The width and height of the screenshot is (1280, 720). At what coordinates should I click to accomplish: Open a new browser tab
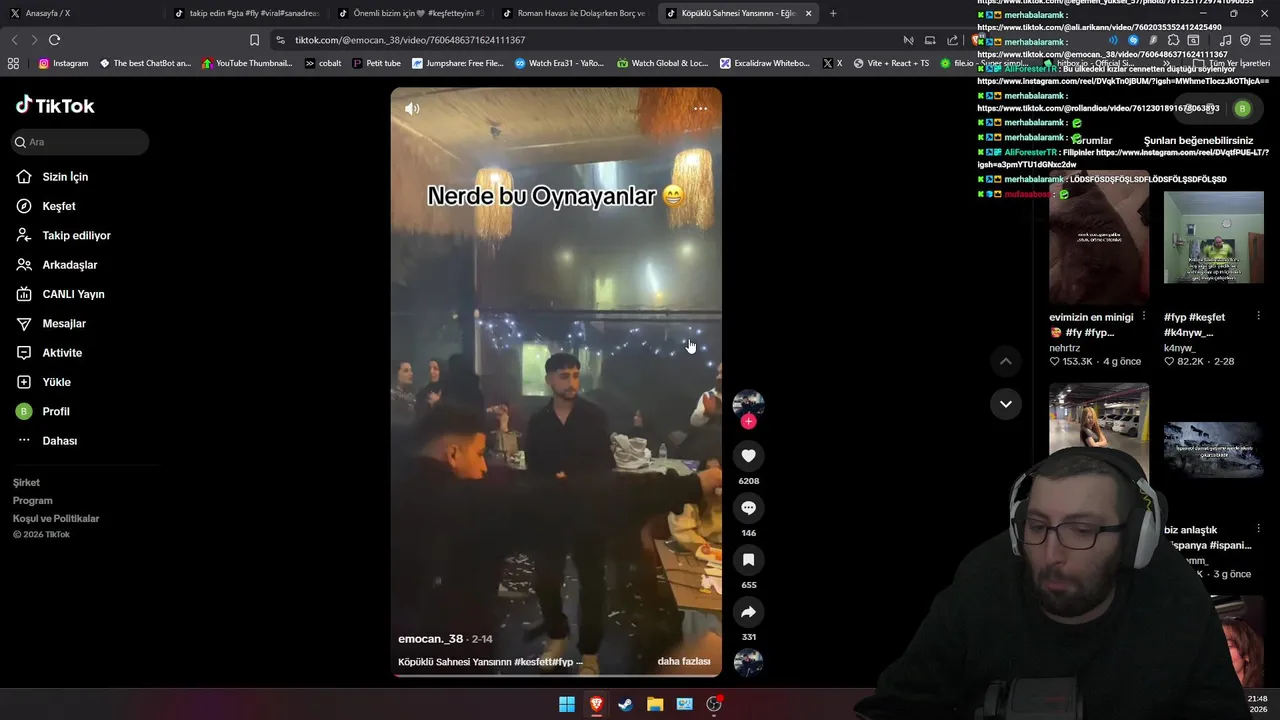[x=833, y=13]
